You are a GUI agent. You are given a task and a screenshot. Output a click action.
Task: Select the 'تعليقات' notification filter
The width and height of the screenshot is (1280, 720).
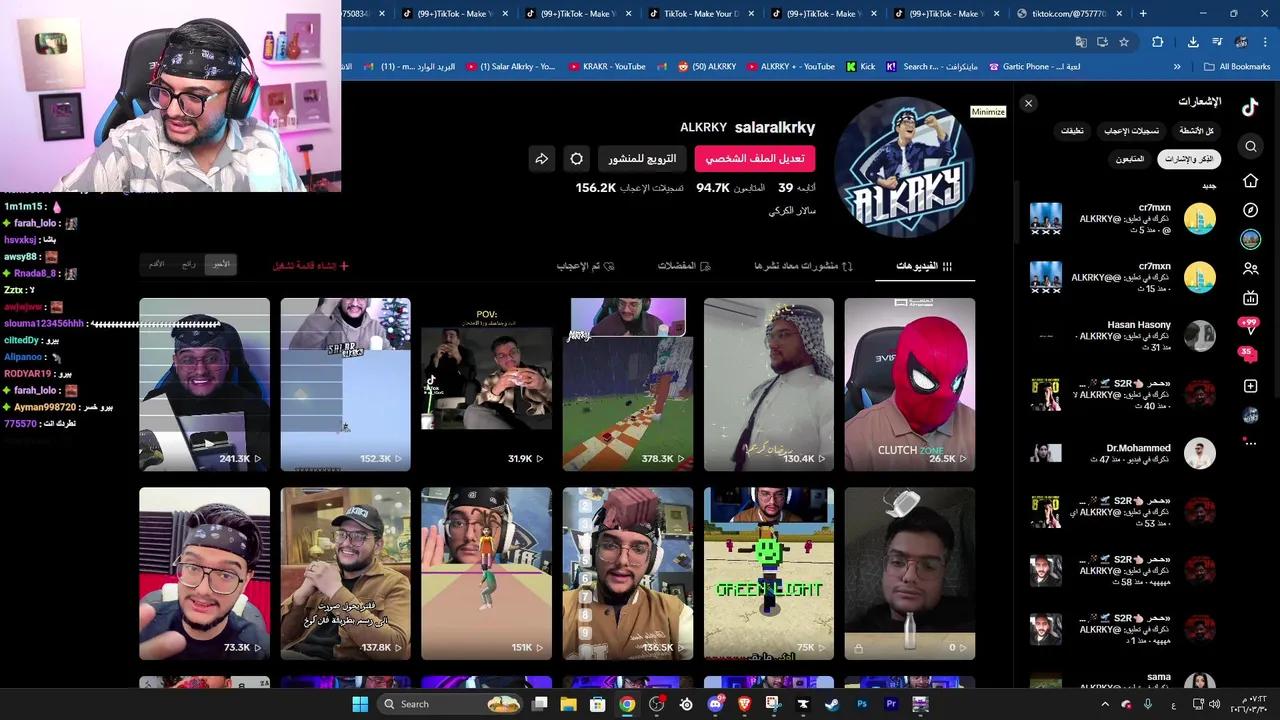tap(1072, 131)
